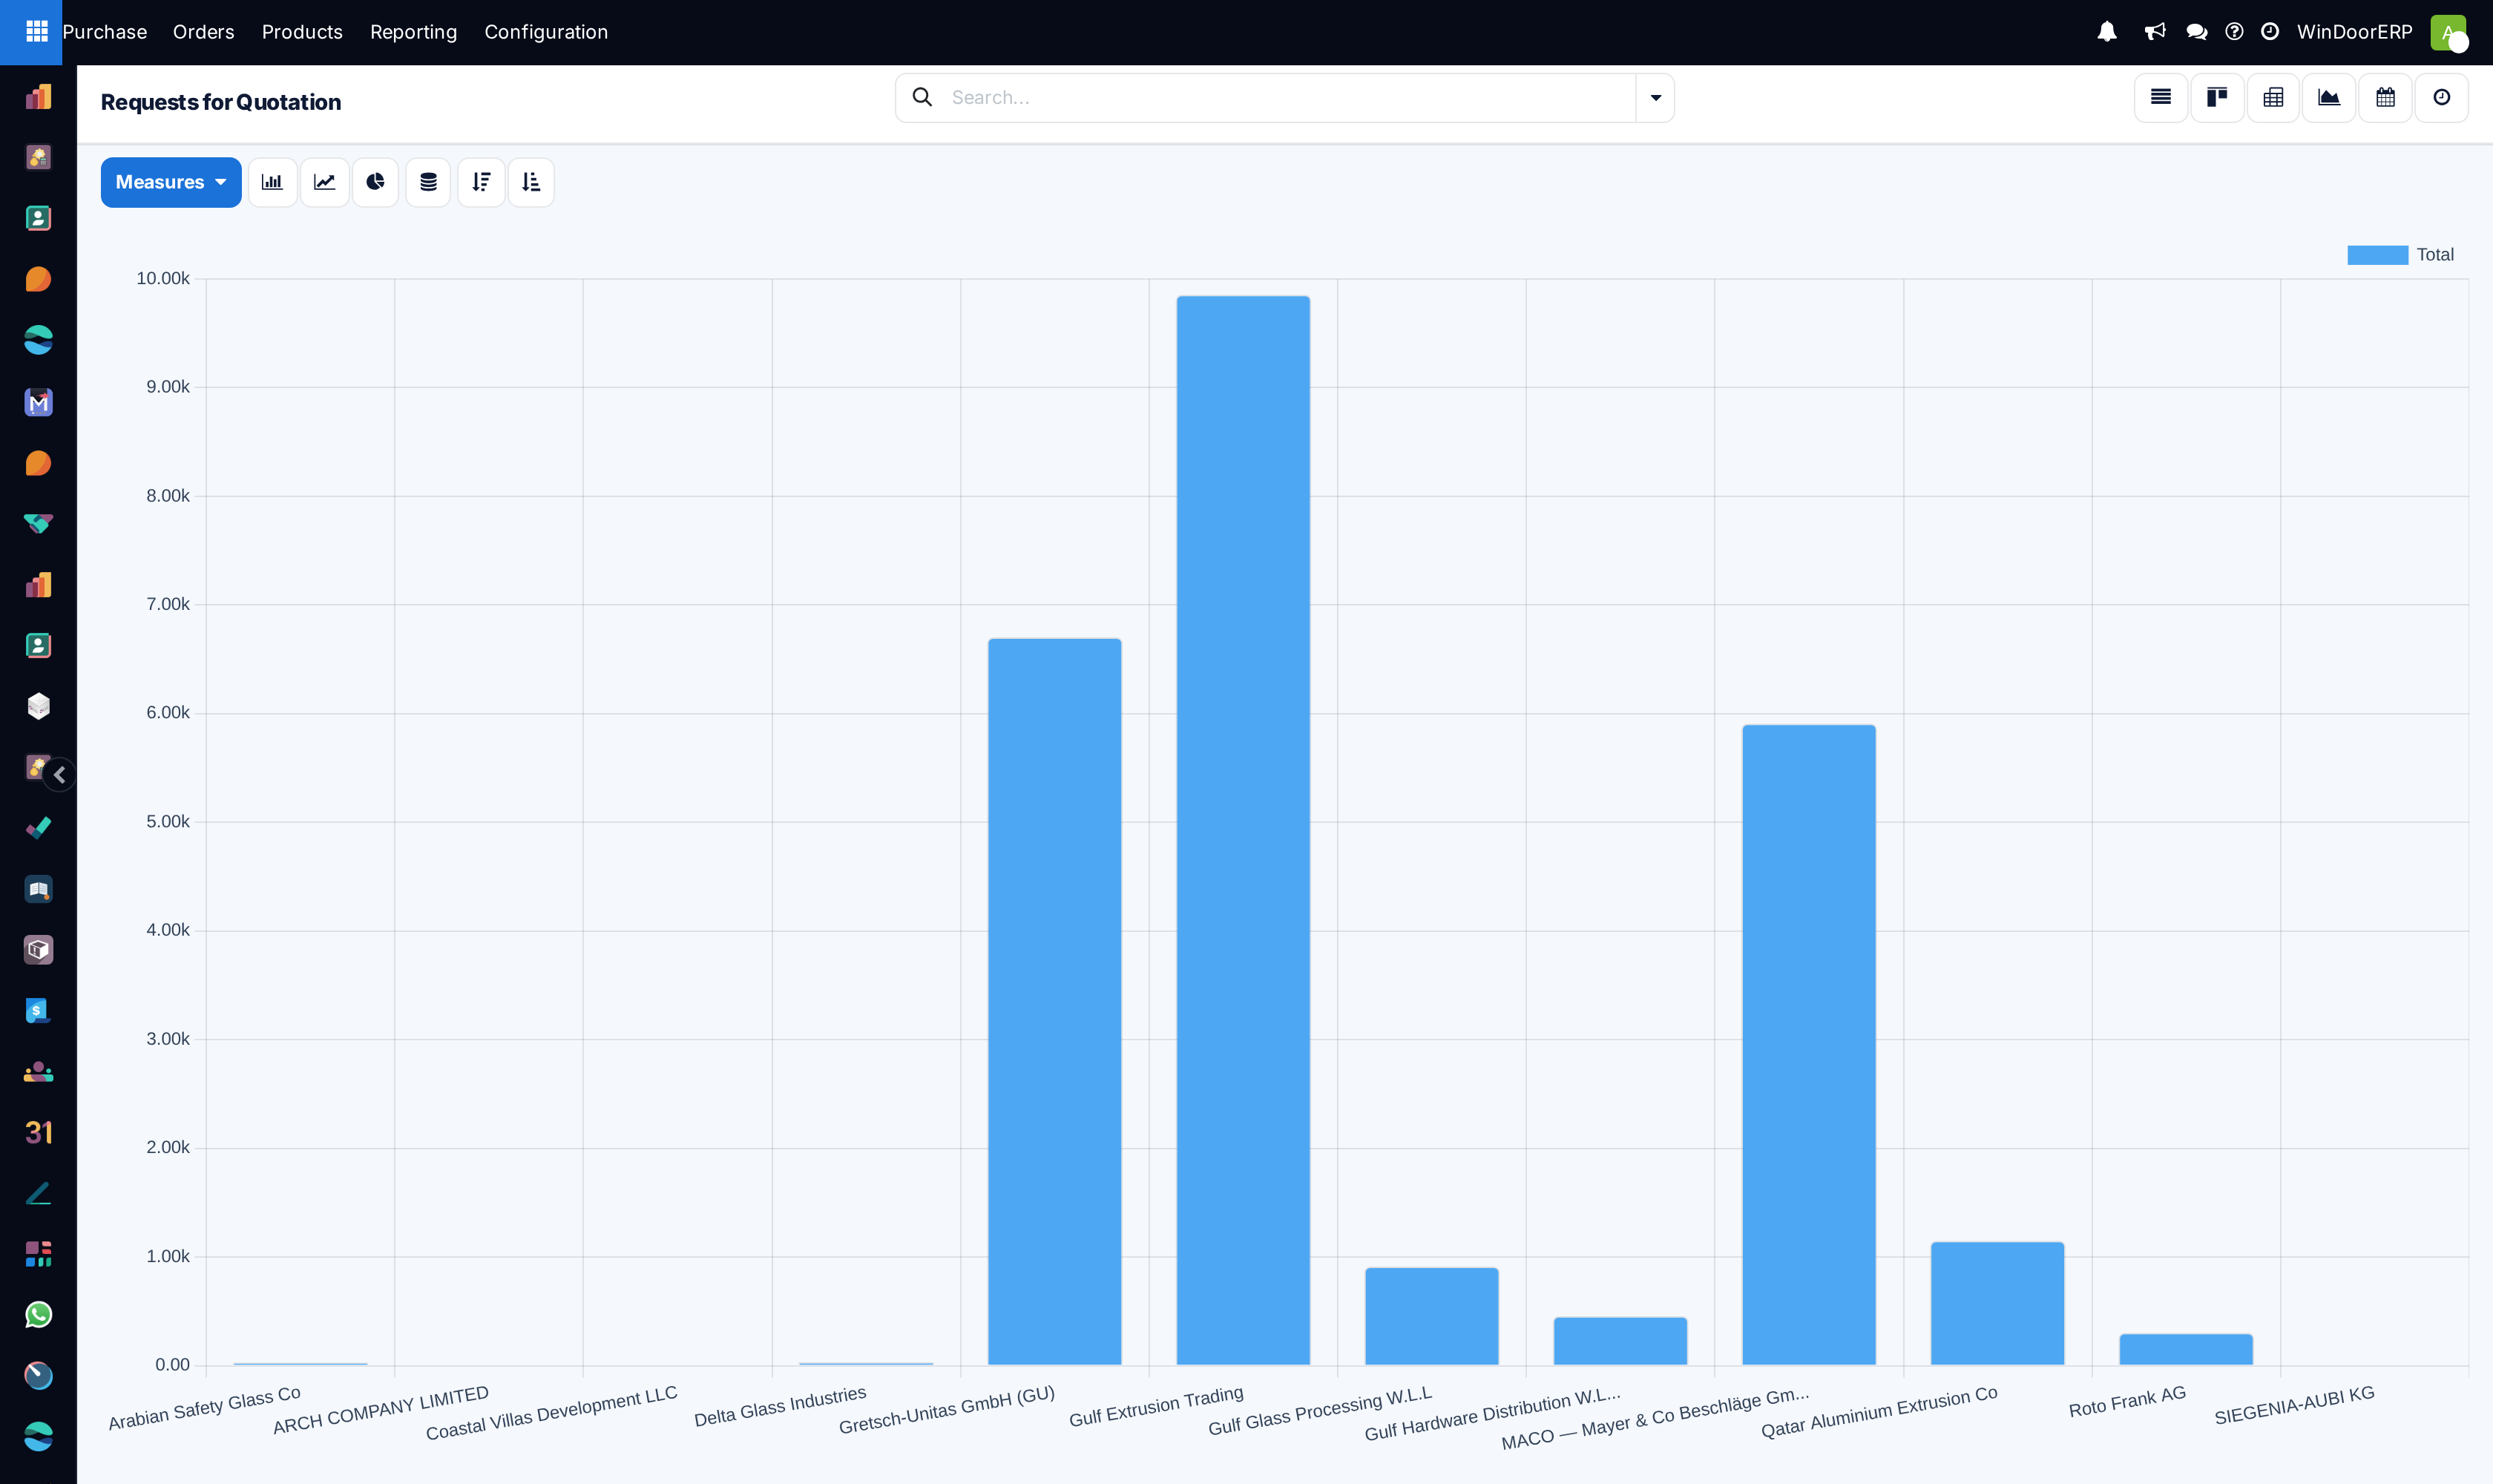Open the notifications bell
2493x1484 pixels.
point(2107,32)
